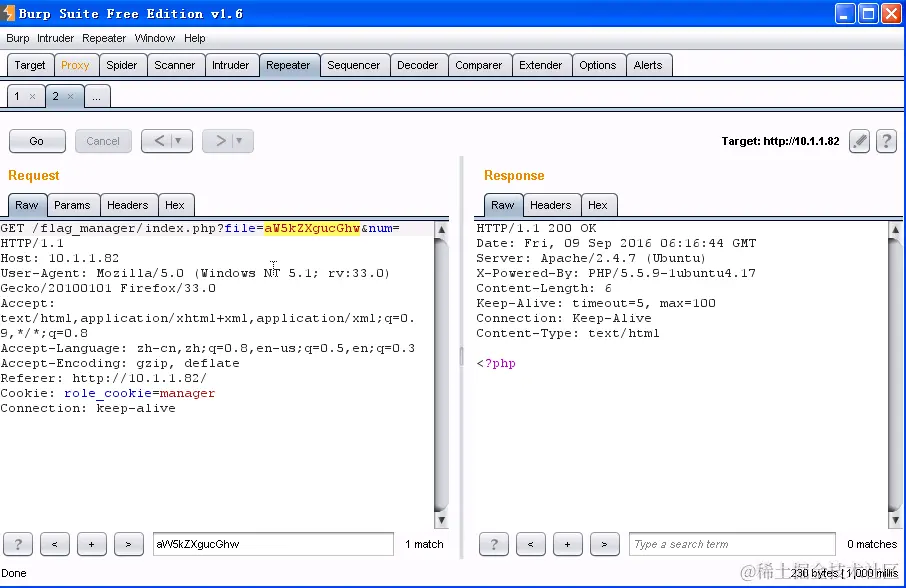Viewport: 906px width, 588px height.
Task: Open the forward-history dropdown arrow
Action: pos(240,141)
